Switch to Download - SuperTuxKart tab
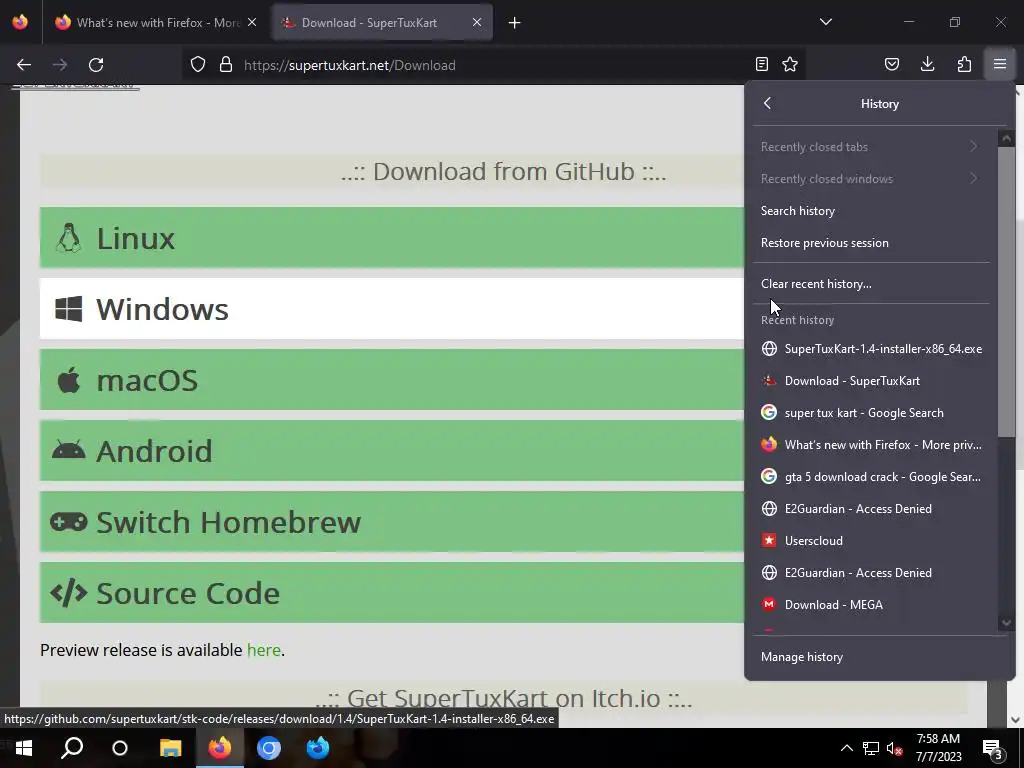Image resolution: width=1024 pixels, height=768 pixels. 382,23
